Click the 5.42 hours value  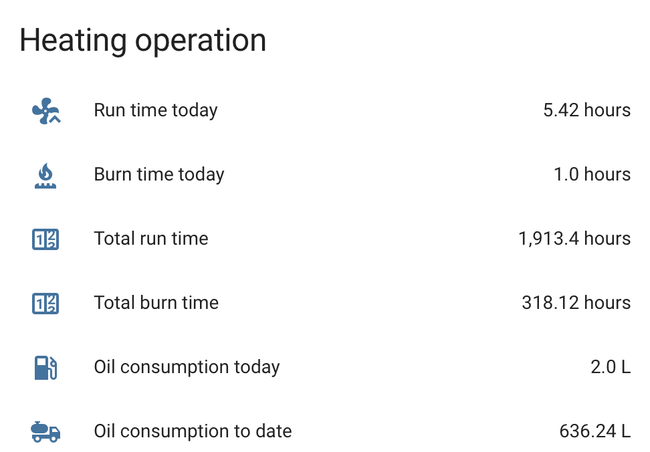586,111
